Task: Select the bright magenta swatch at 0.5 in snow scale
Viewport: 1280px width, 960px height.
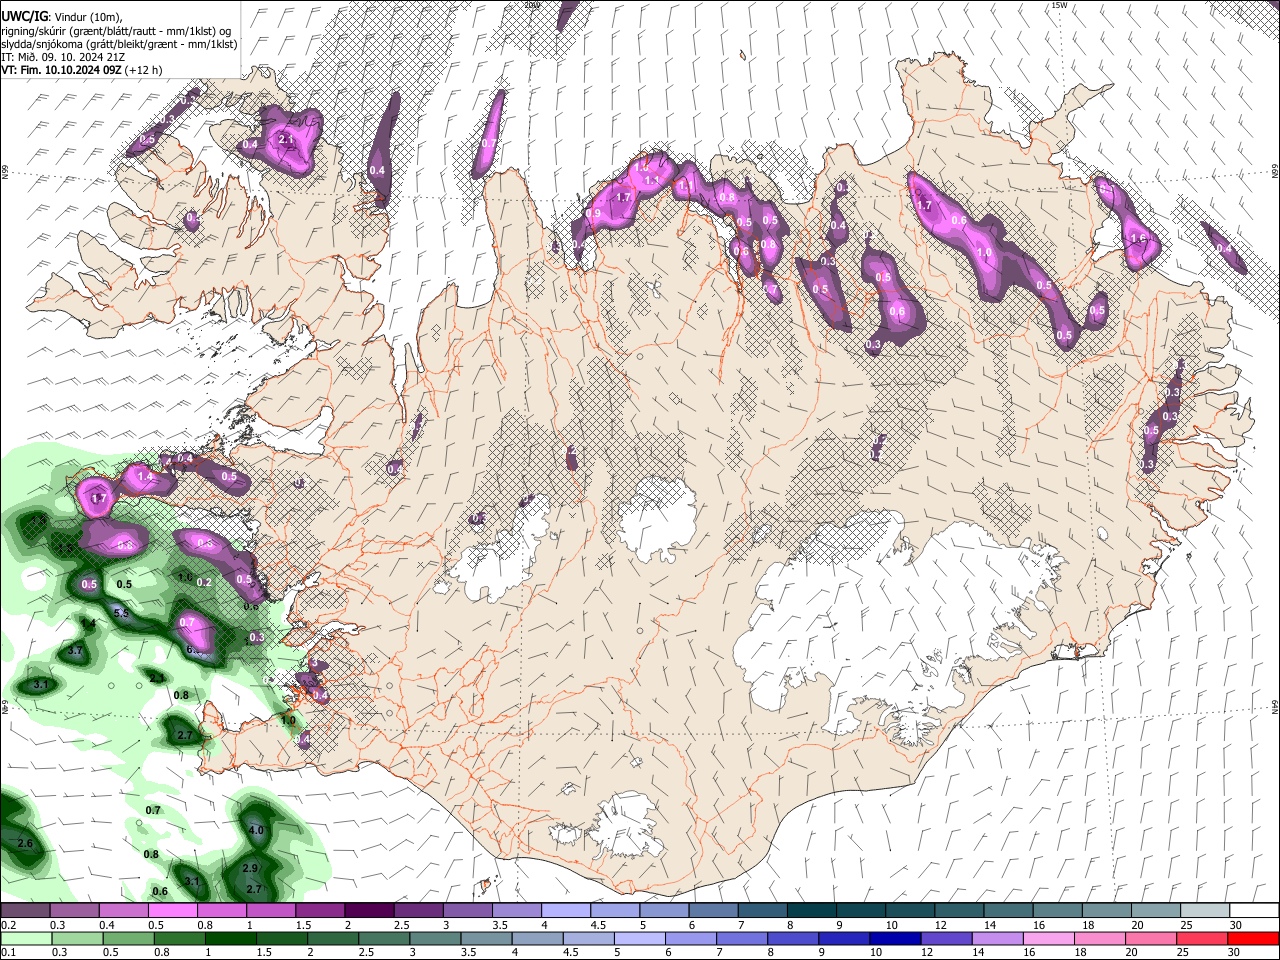Action: tap(172, 911)
